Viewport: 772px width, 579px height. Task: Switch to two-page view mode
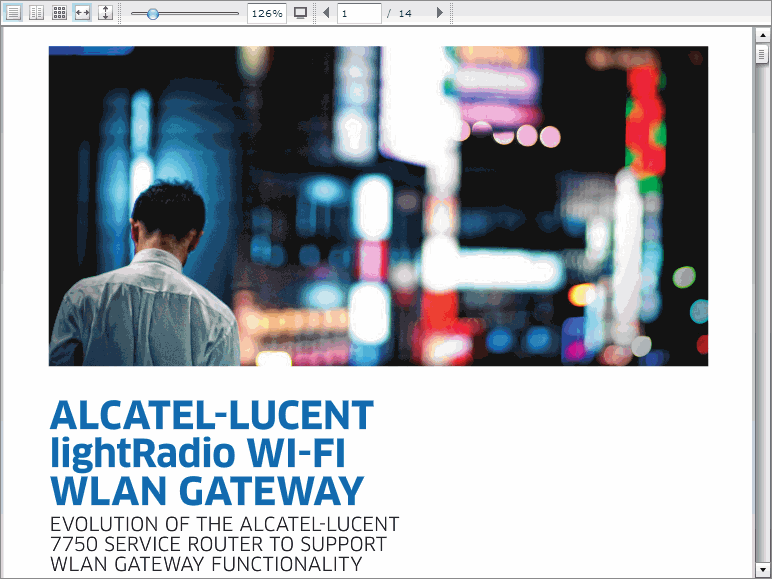pos(36,13)
